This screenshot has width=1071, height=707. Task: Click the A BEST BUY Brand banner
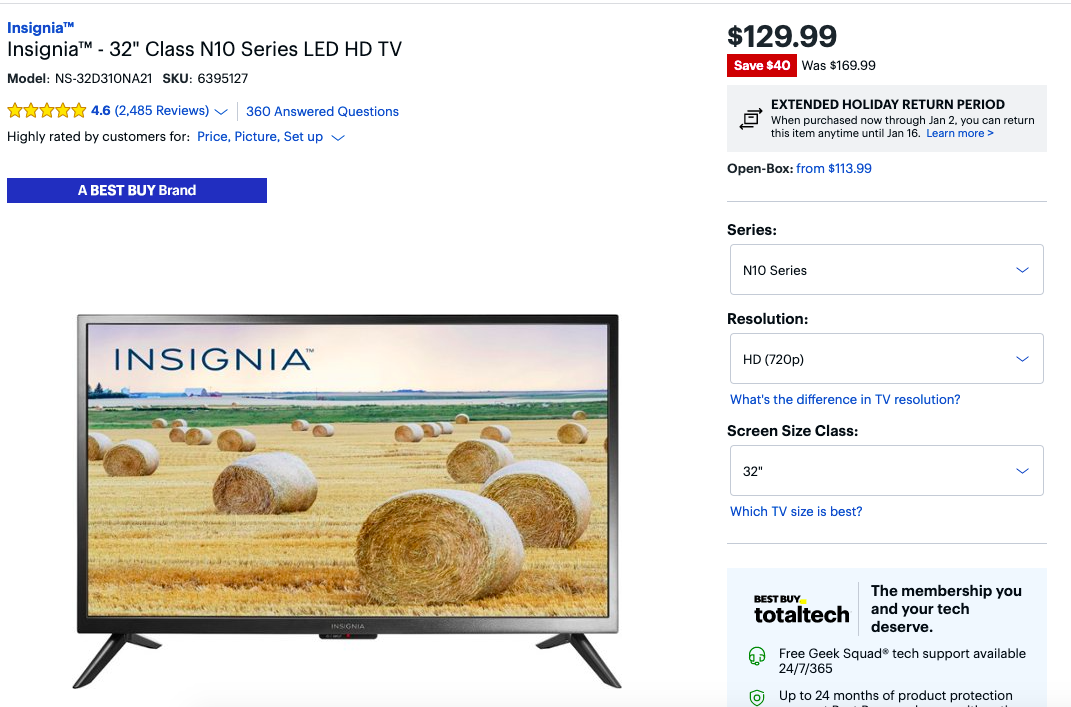[x=137, y=191]
